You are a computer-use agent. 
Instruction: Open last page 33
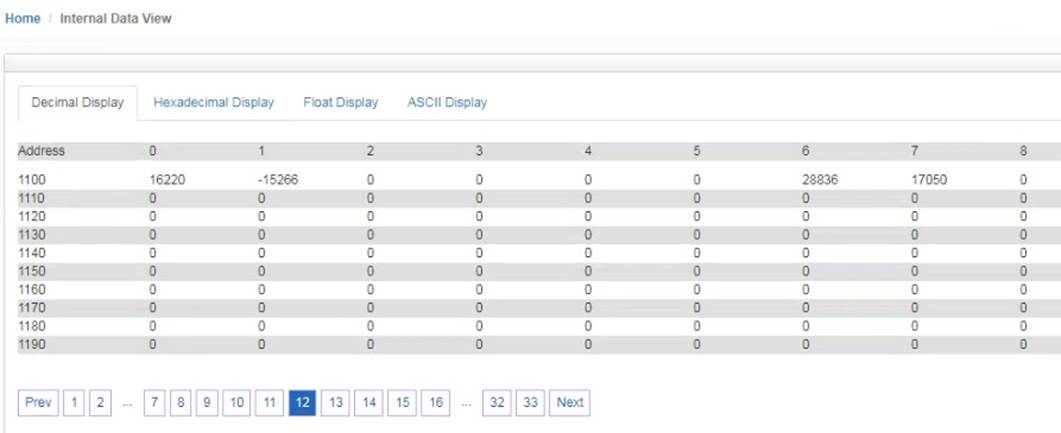coord(530,403)
